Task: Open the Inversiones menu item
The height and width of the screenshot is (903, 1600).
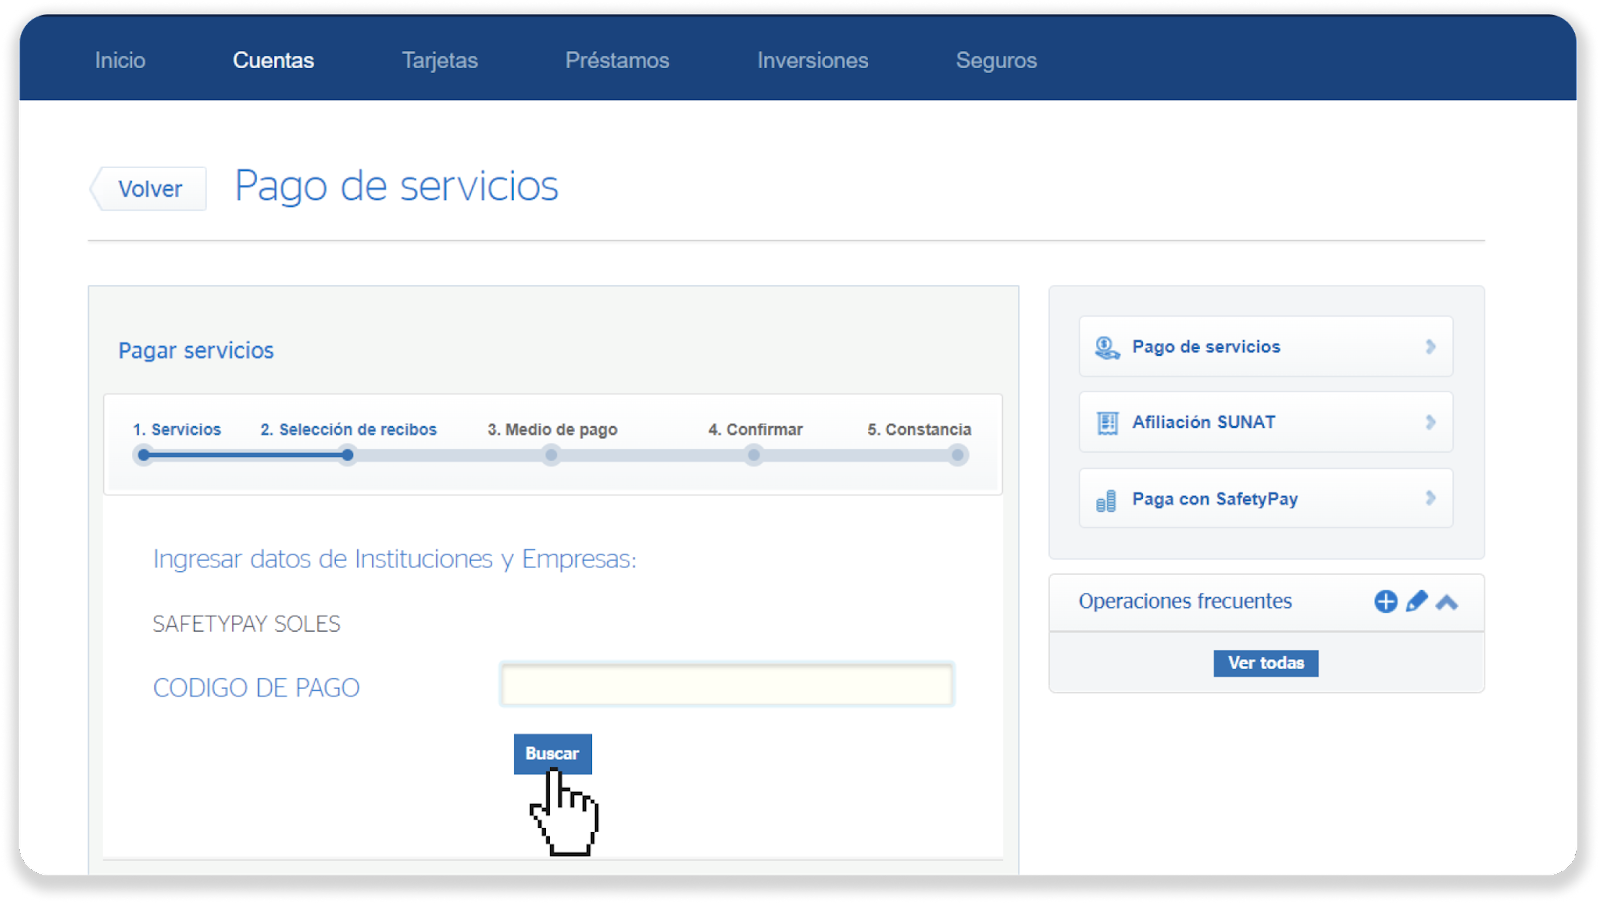Action: (812, 60)
